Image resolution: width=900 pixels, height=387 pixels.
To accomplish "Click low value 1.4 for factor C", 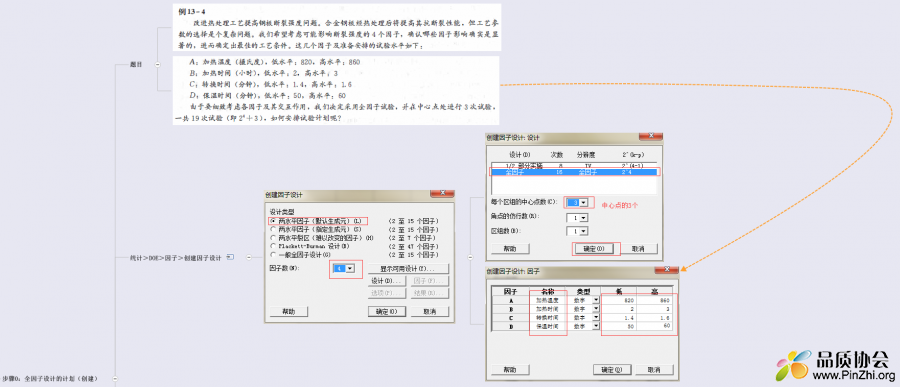I will click(619, 317).
